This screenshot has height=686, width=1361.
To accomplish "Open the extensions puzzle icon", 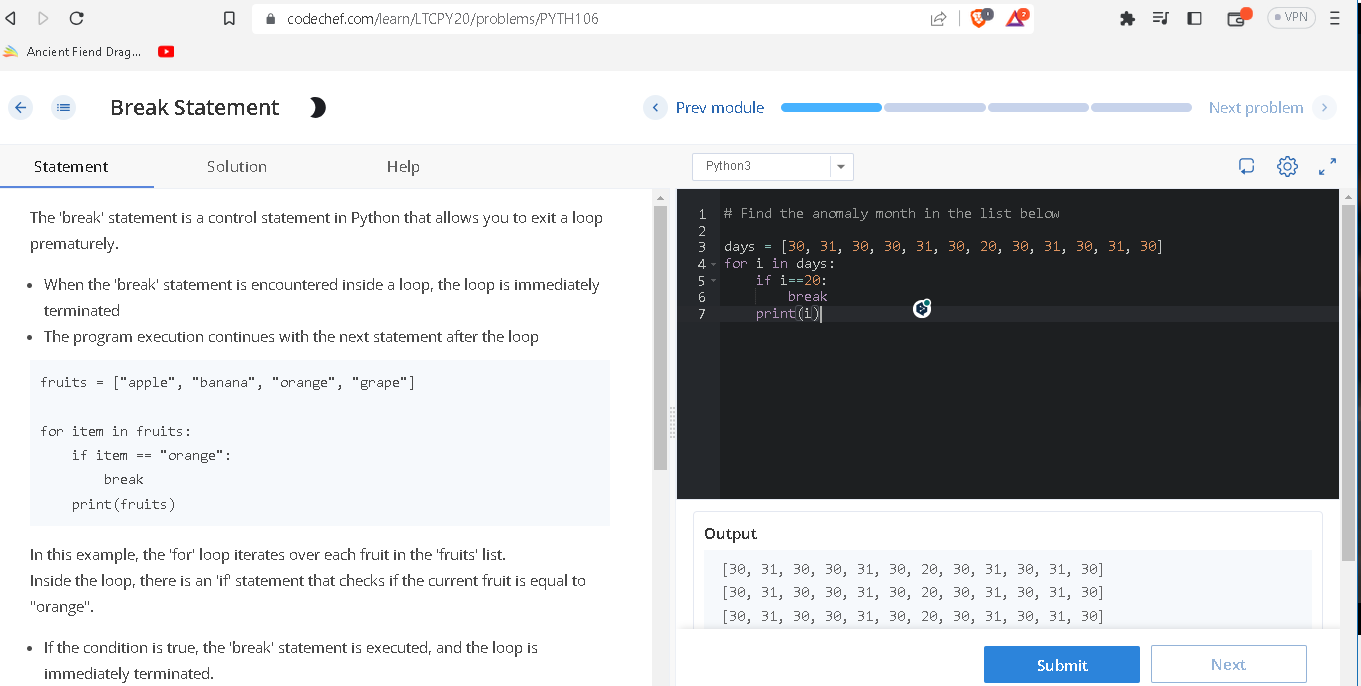I will pos(1128,19).
